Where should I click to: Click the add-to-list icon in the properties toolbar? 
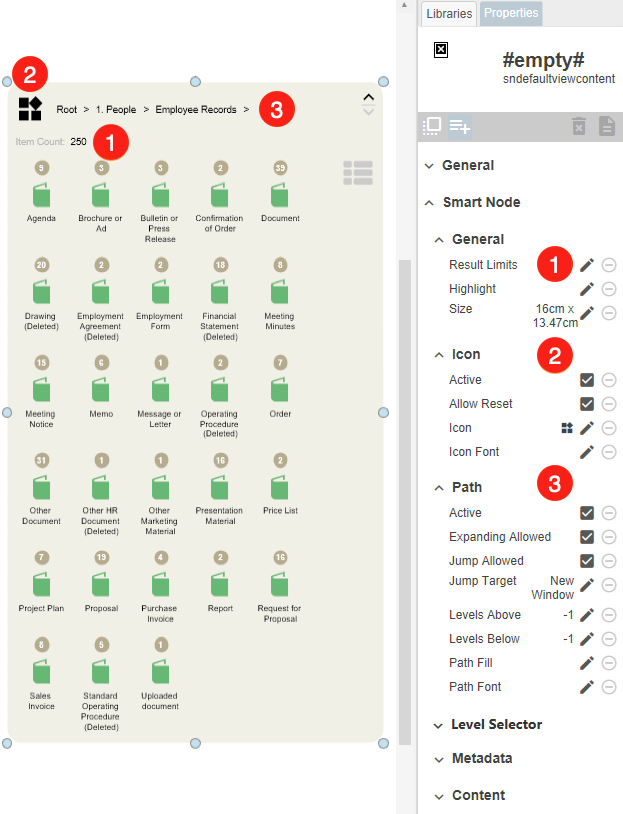tap(460, 126)
